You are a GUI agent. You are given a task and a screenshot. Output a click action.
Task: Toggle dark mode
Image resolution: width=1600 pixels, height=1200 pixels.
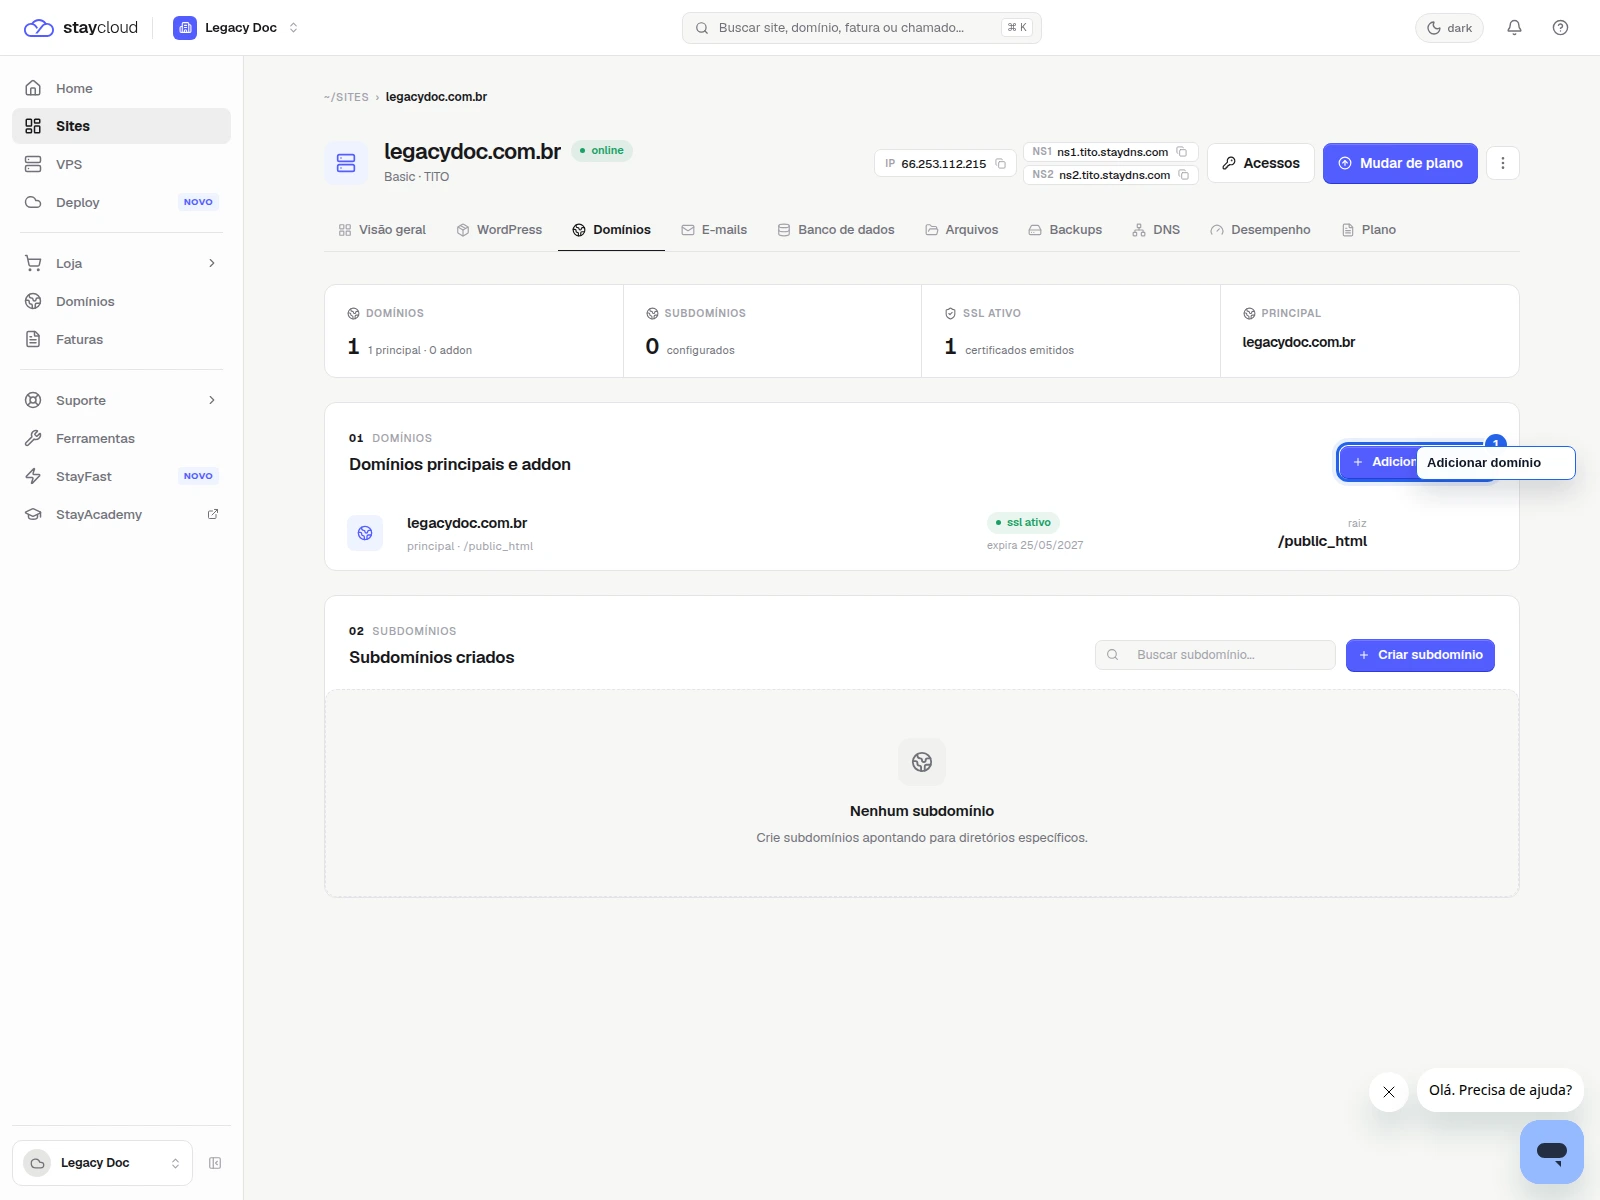point(1449,28)
